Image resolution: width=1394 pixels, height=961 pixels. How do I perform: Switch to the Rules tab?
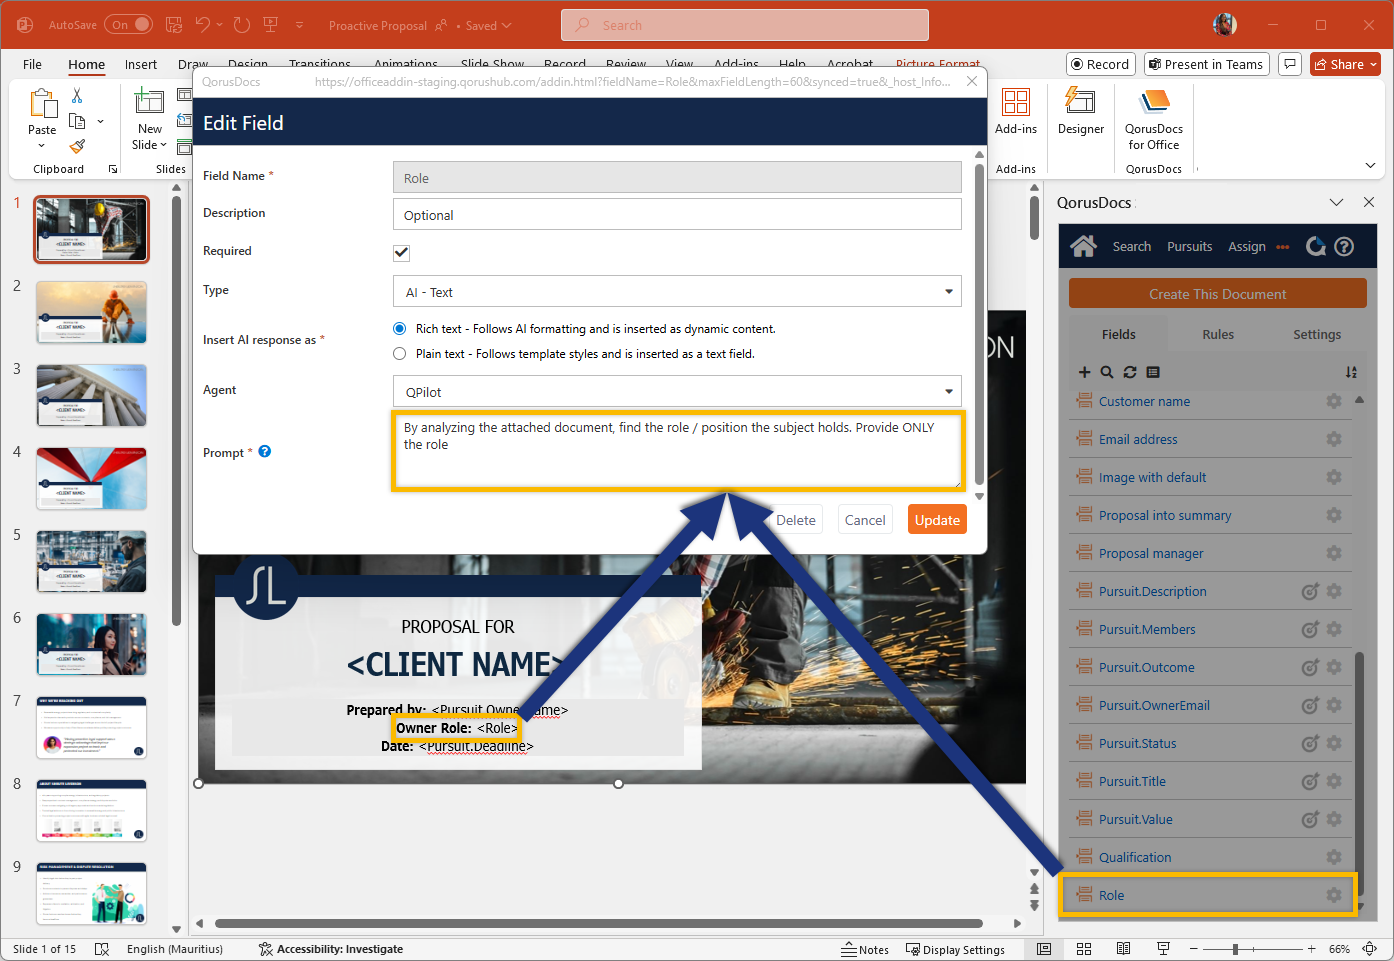(x=1217, y=335)
